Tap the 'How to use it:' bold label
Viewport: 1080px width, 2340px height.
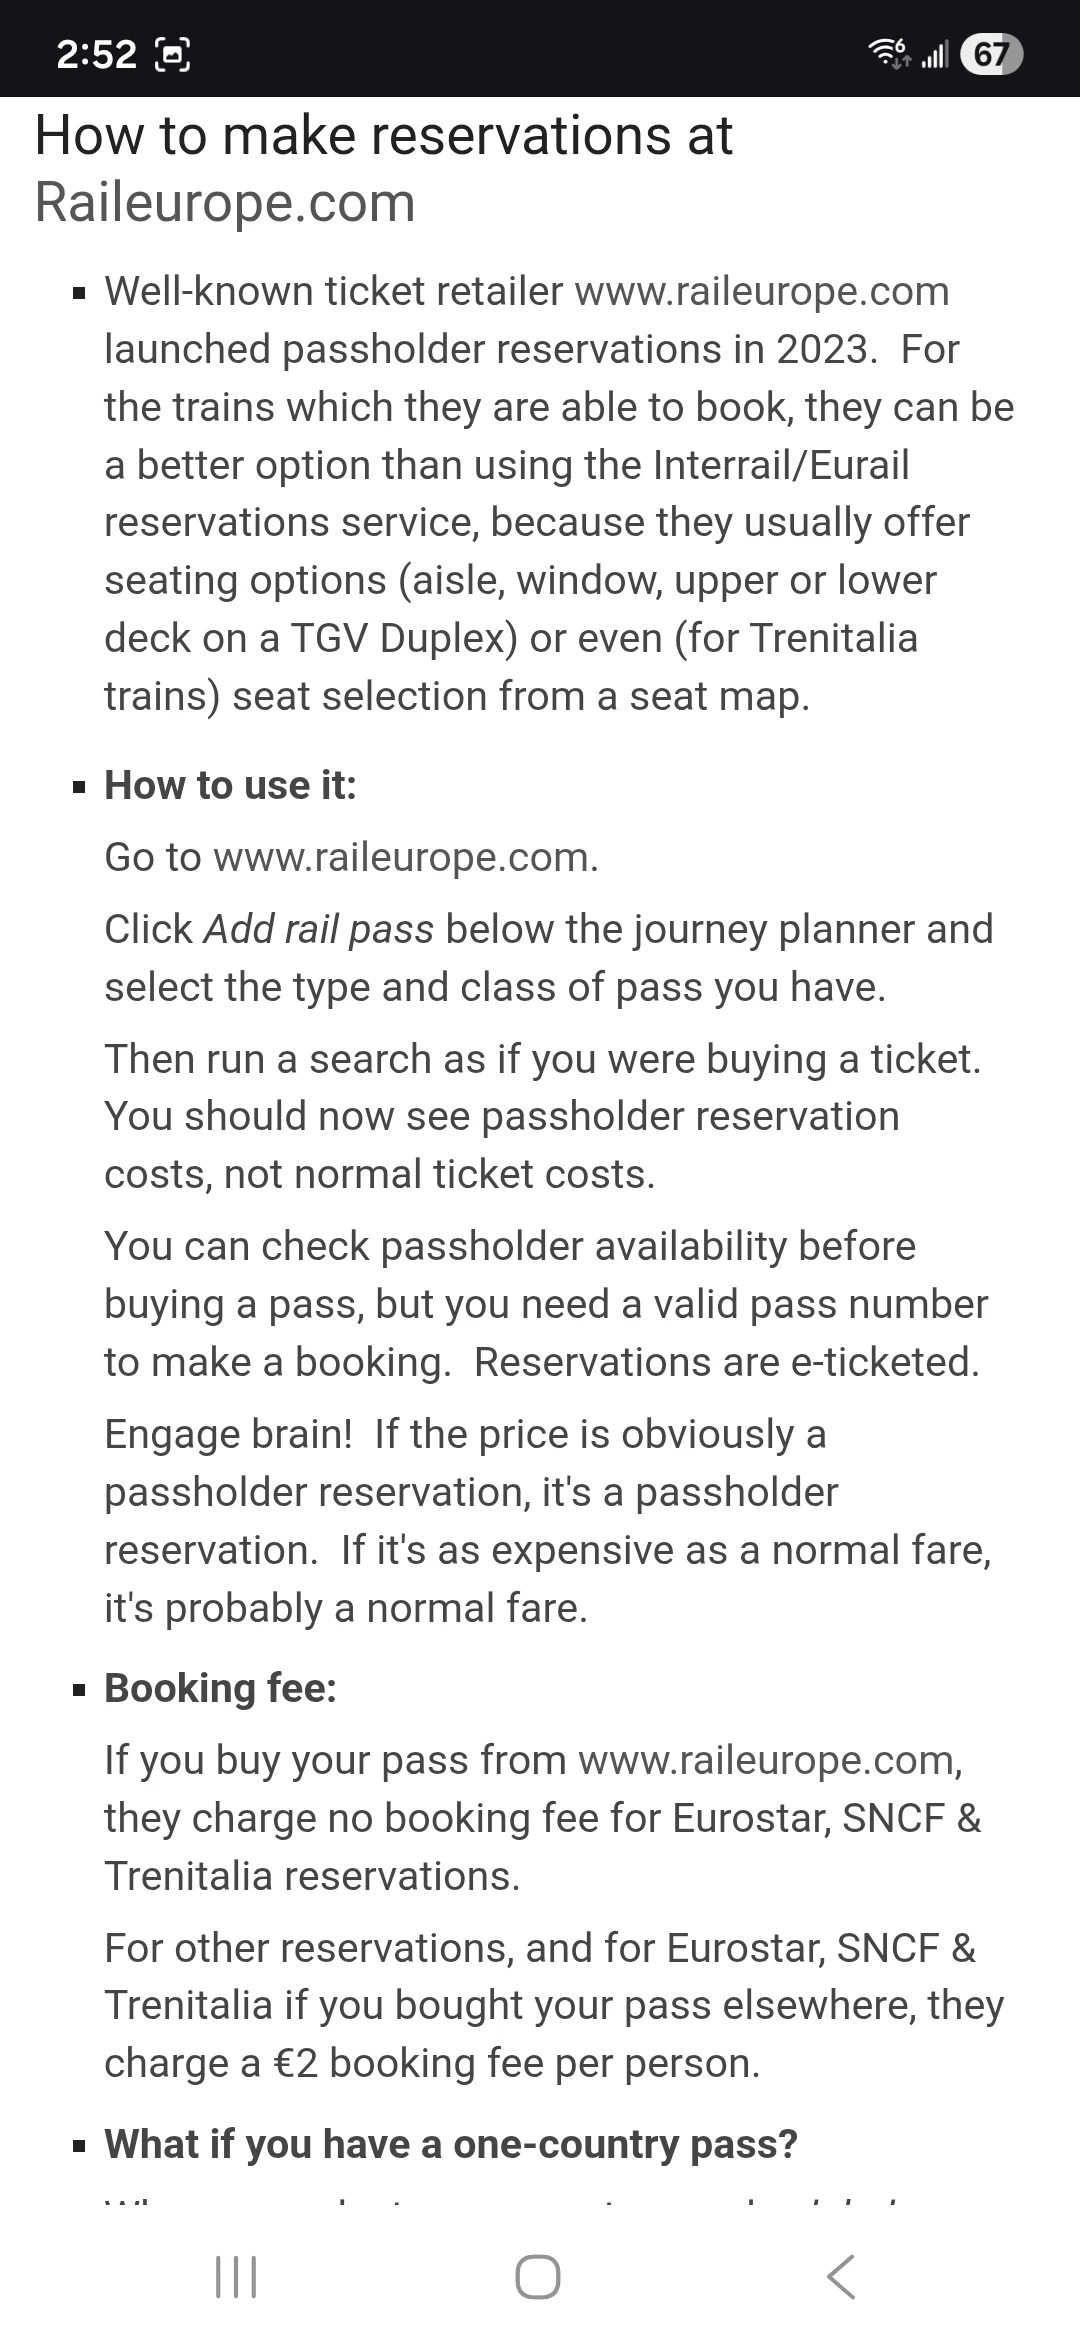click(231, 786)
